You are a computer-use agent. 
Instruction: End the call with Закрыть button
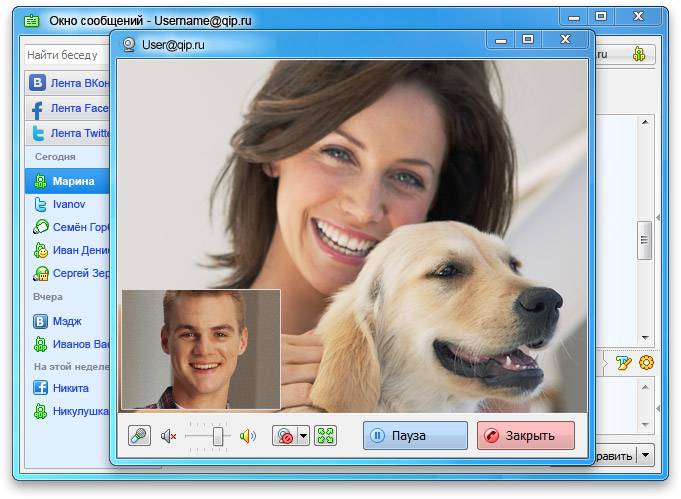526,435
